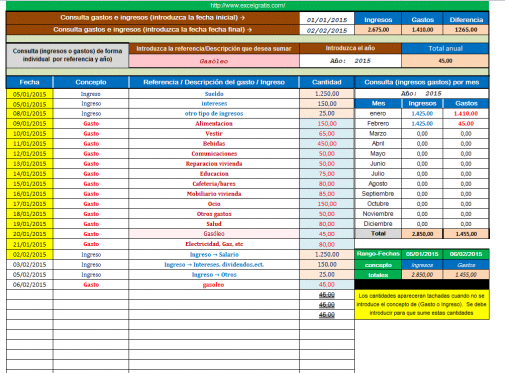Select the 'Electricidad, Gas, etc' cell

pyautogui.click(x=214, y=244)
